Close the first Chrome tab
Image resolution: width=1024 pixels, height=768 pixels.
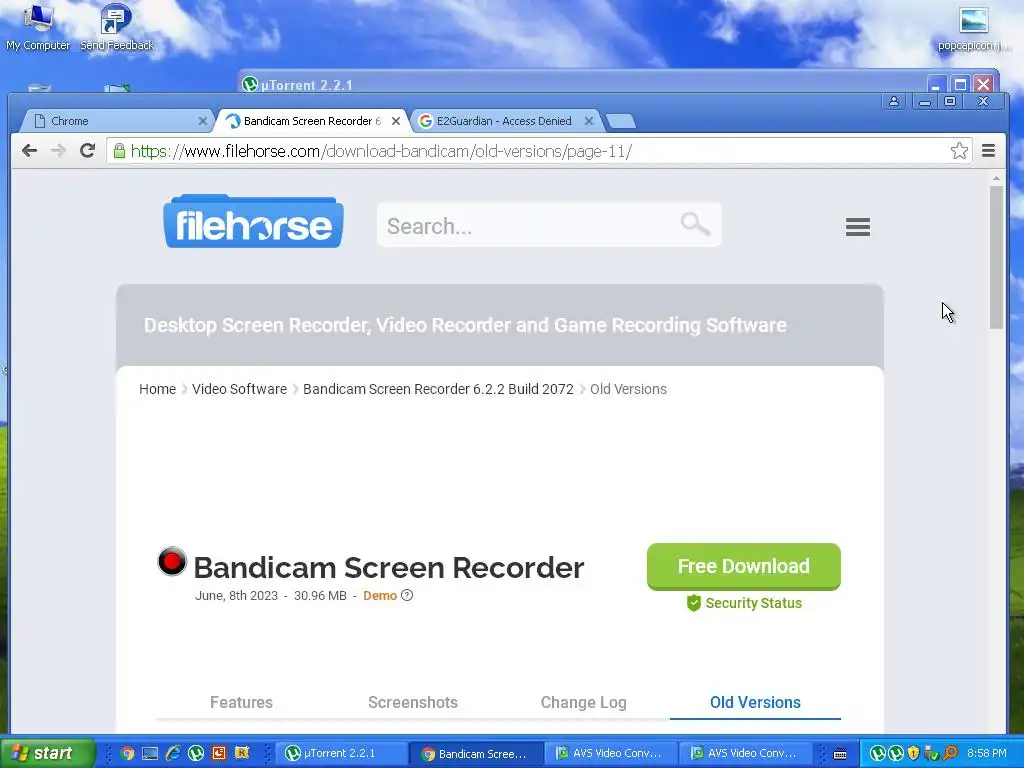202,121
